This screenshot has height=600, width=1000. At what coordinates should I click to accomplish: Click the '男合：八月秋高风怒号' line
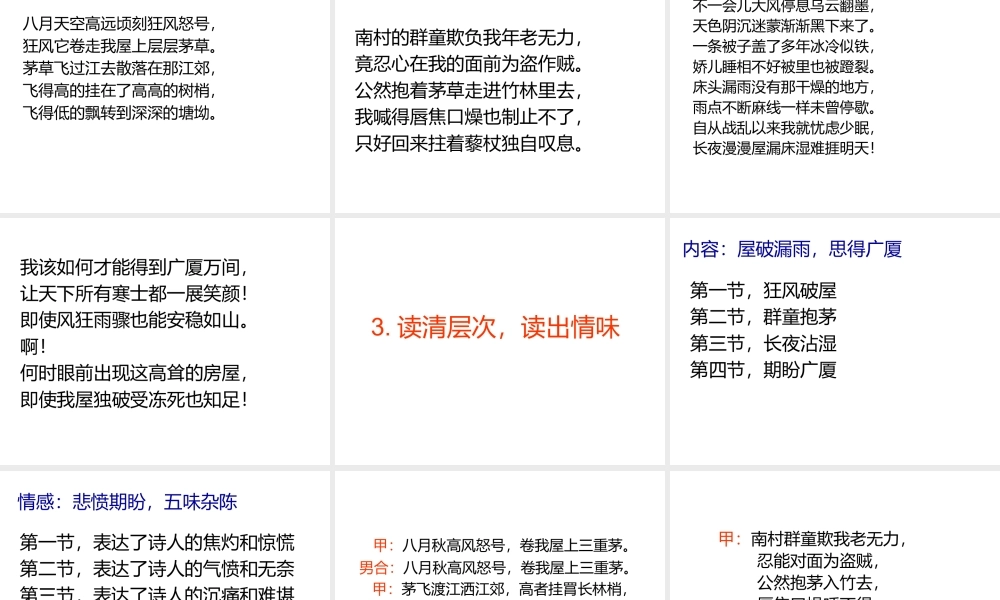click(x=496, y=567)
